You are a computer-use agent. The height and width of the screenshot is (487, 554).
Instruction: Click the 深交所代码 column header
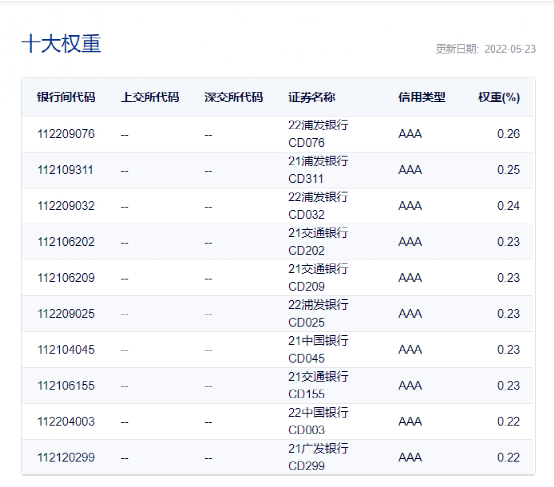point(234,97)
